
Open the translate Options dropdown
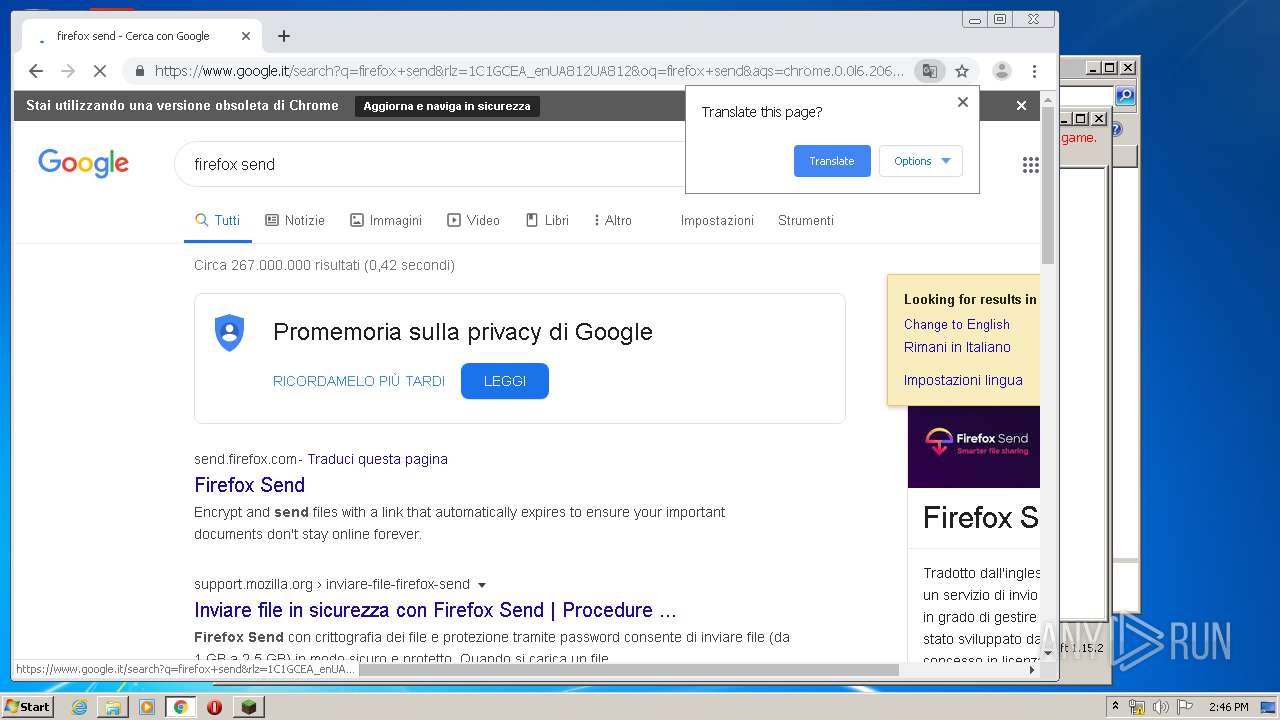pos(921,161)
